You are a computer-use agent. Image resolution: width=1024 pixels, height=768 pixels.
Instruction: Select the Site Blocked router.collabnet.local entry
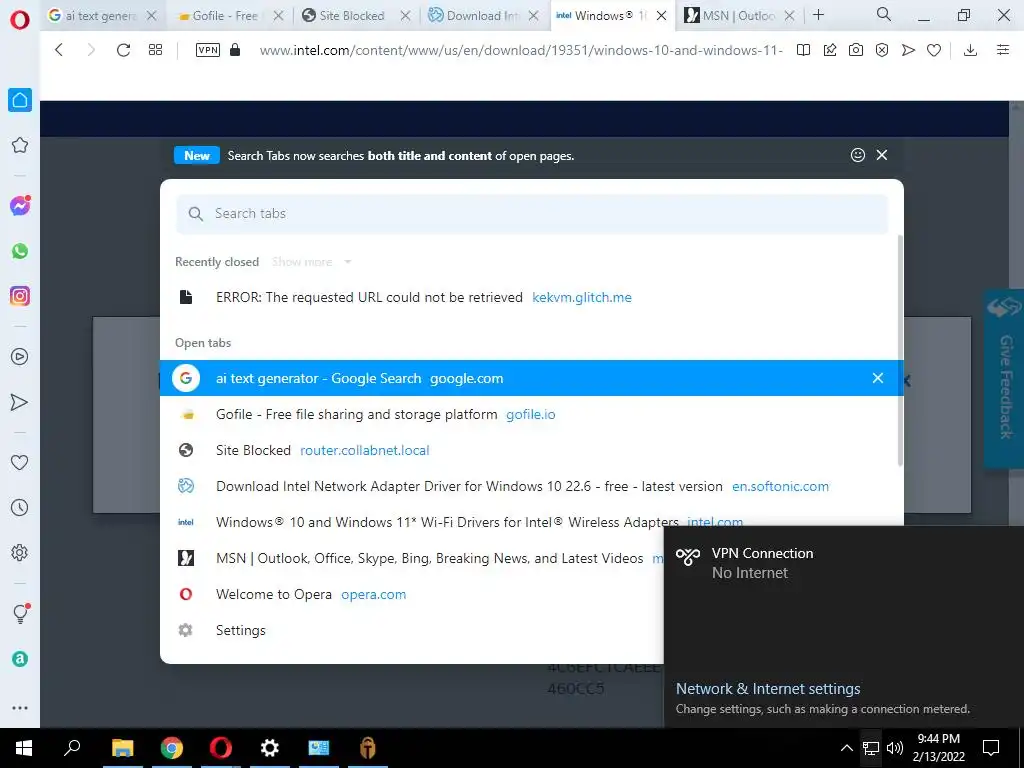coord(532,450)
